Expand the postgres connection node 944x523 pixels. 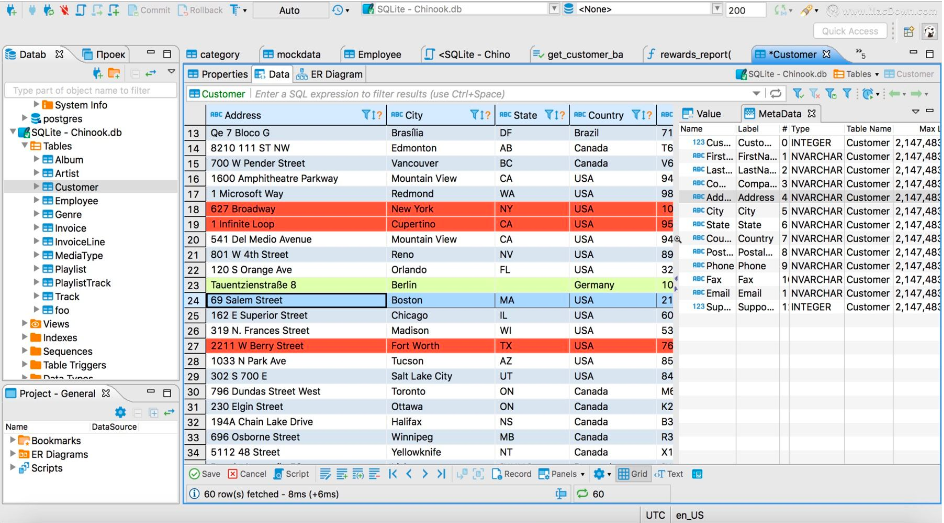click(25, 118)
